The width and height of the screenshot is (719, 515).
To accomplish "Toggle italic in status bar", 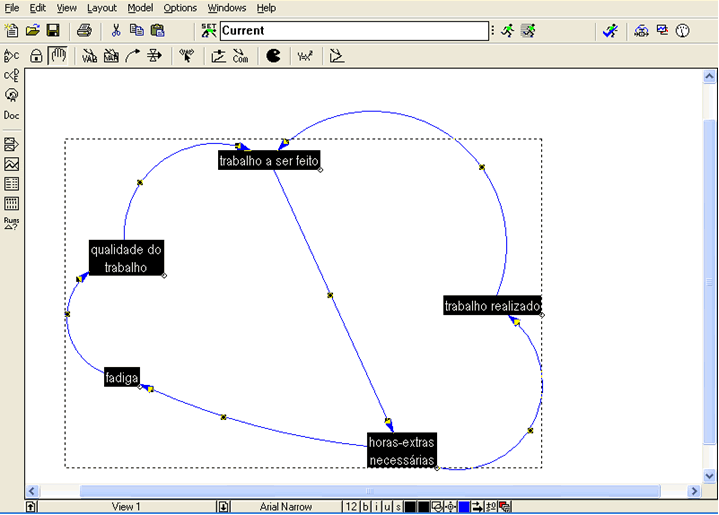I will [x=376, y=507].
